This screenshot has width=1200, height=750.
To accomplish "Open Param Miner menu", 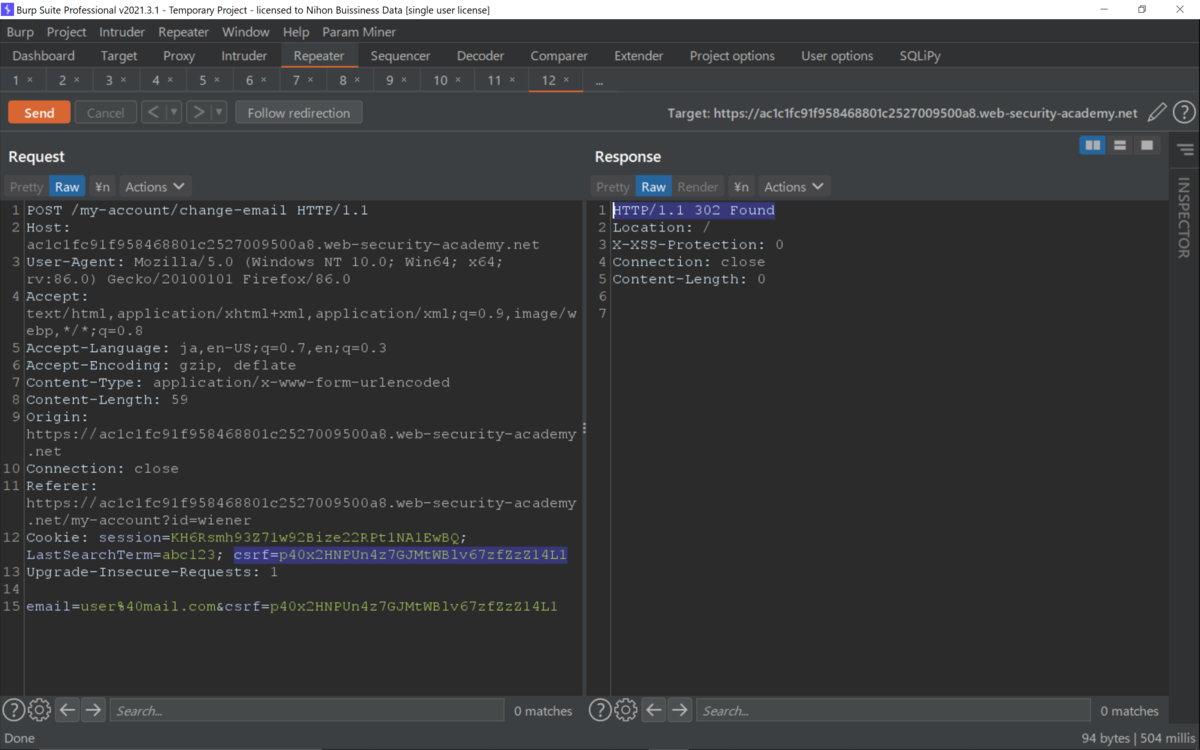I will 359,32.
